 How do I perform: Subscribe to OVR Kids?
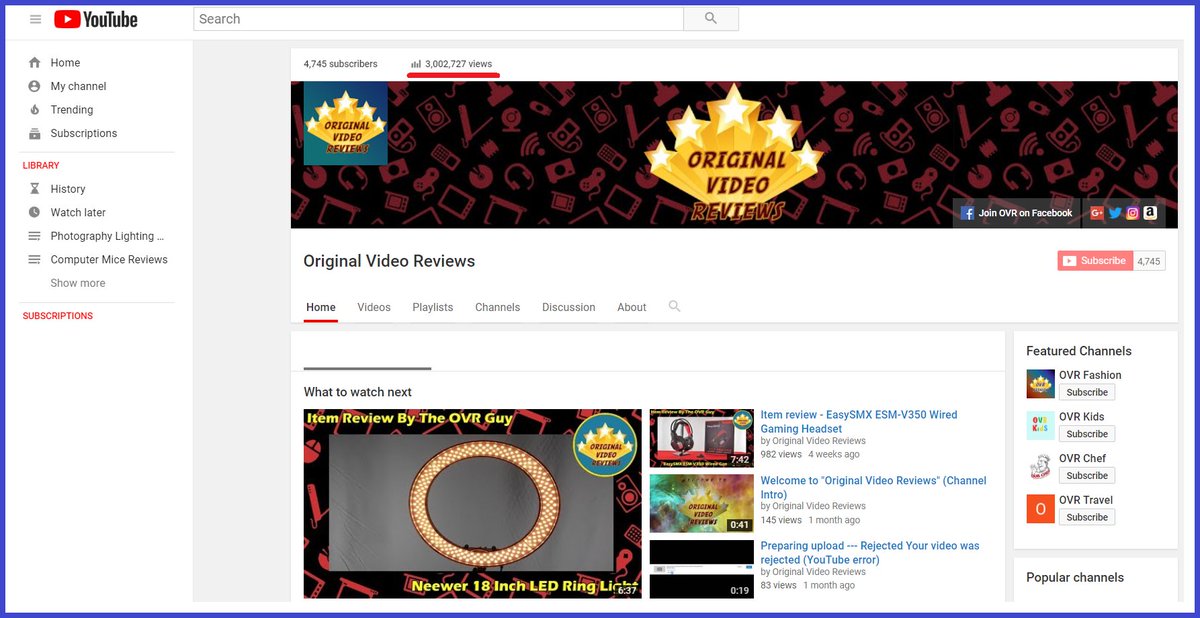coord(1087,434)
